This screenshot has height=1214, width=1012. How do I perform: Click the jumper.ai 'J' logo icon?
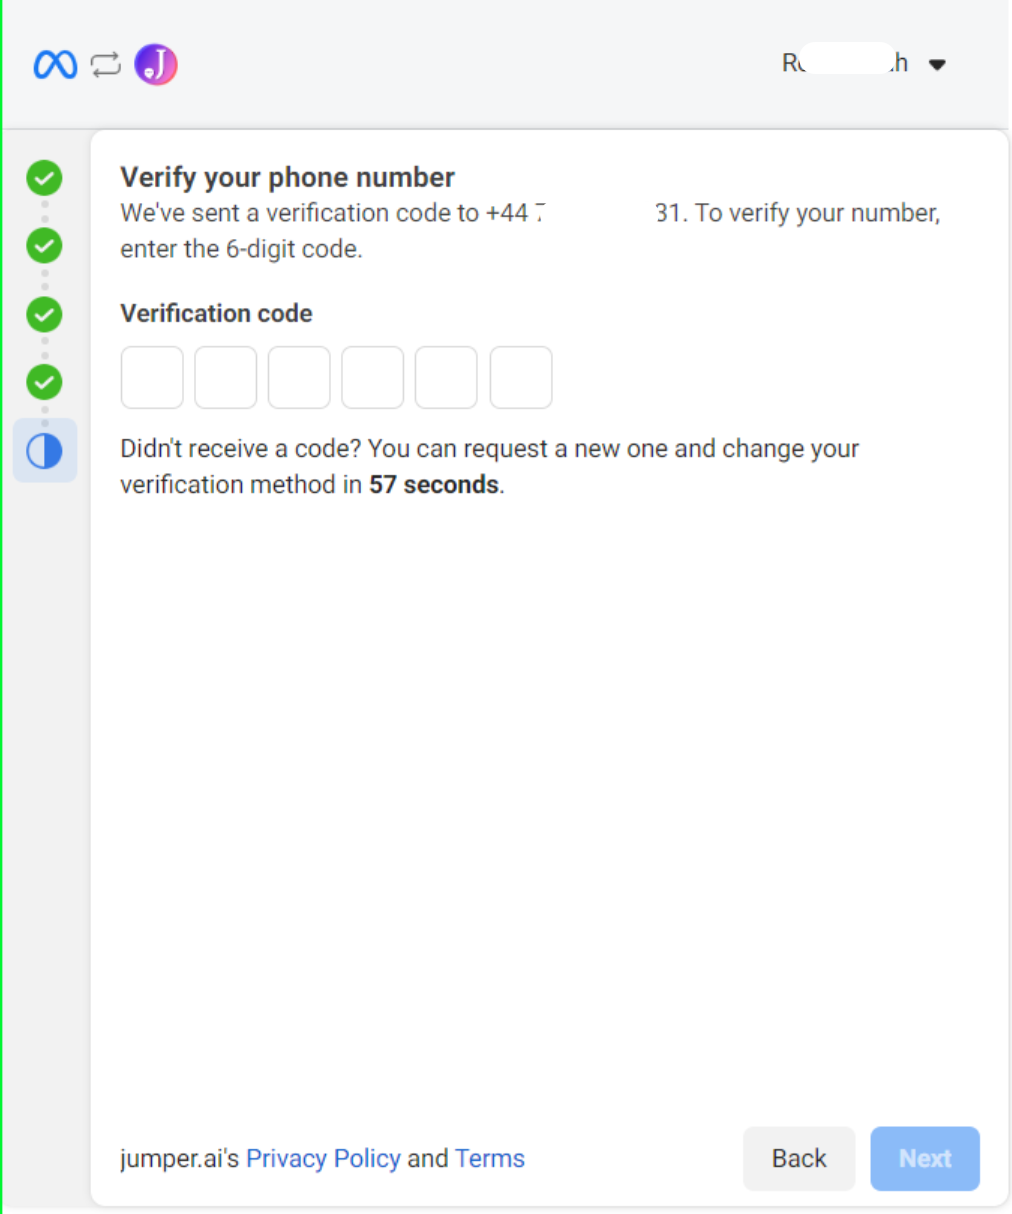tap(155, 63)
